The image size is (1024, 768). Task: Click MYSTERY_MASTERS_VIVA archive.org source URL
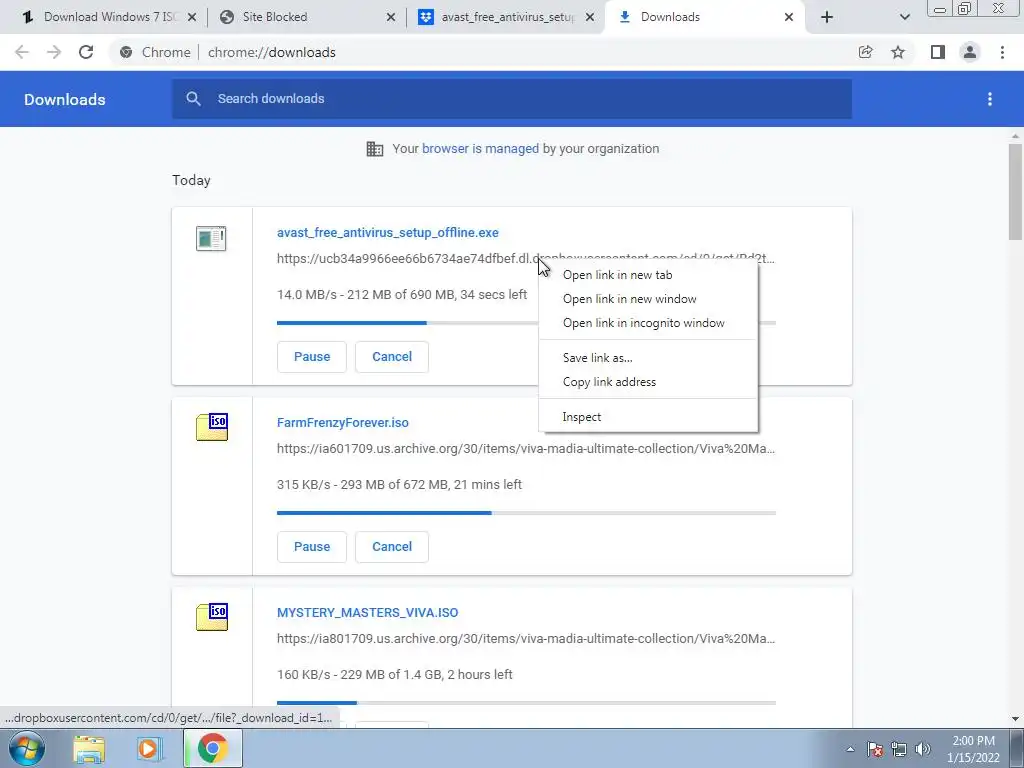[x=526, y=639]
